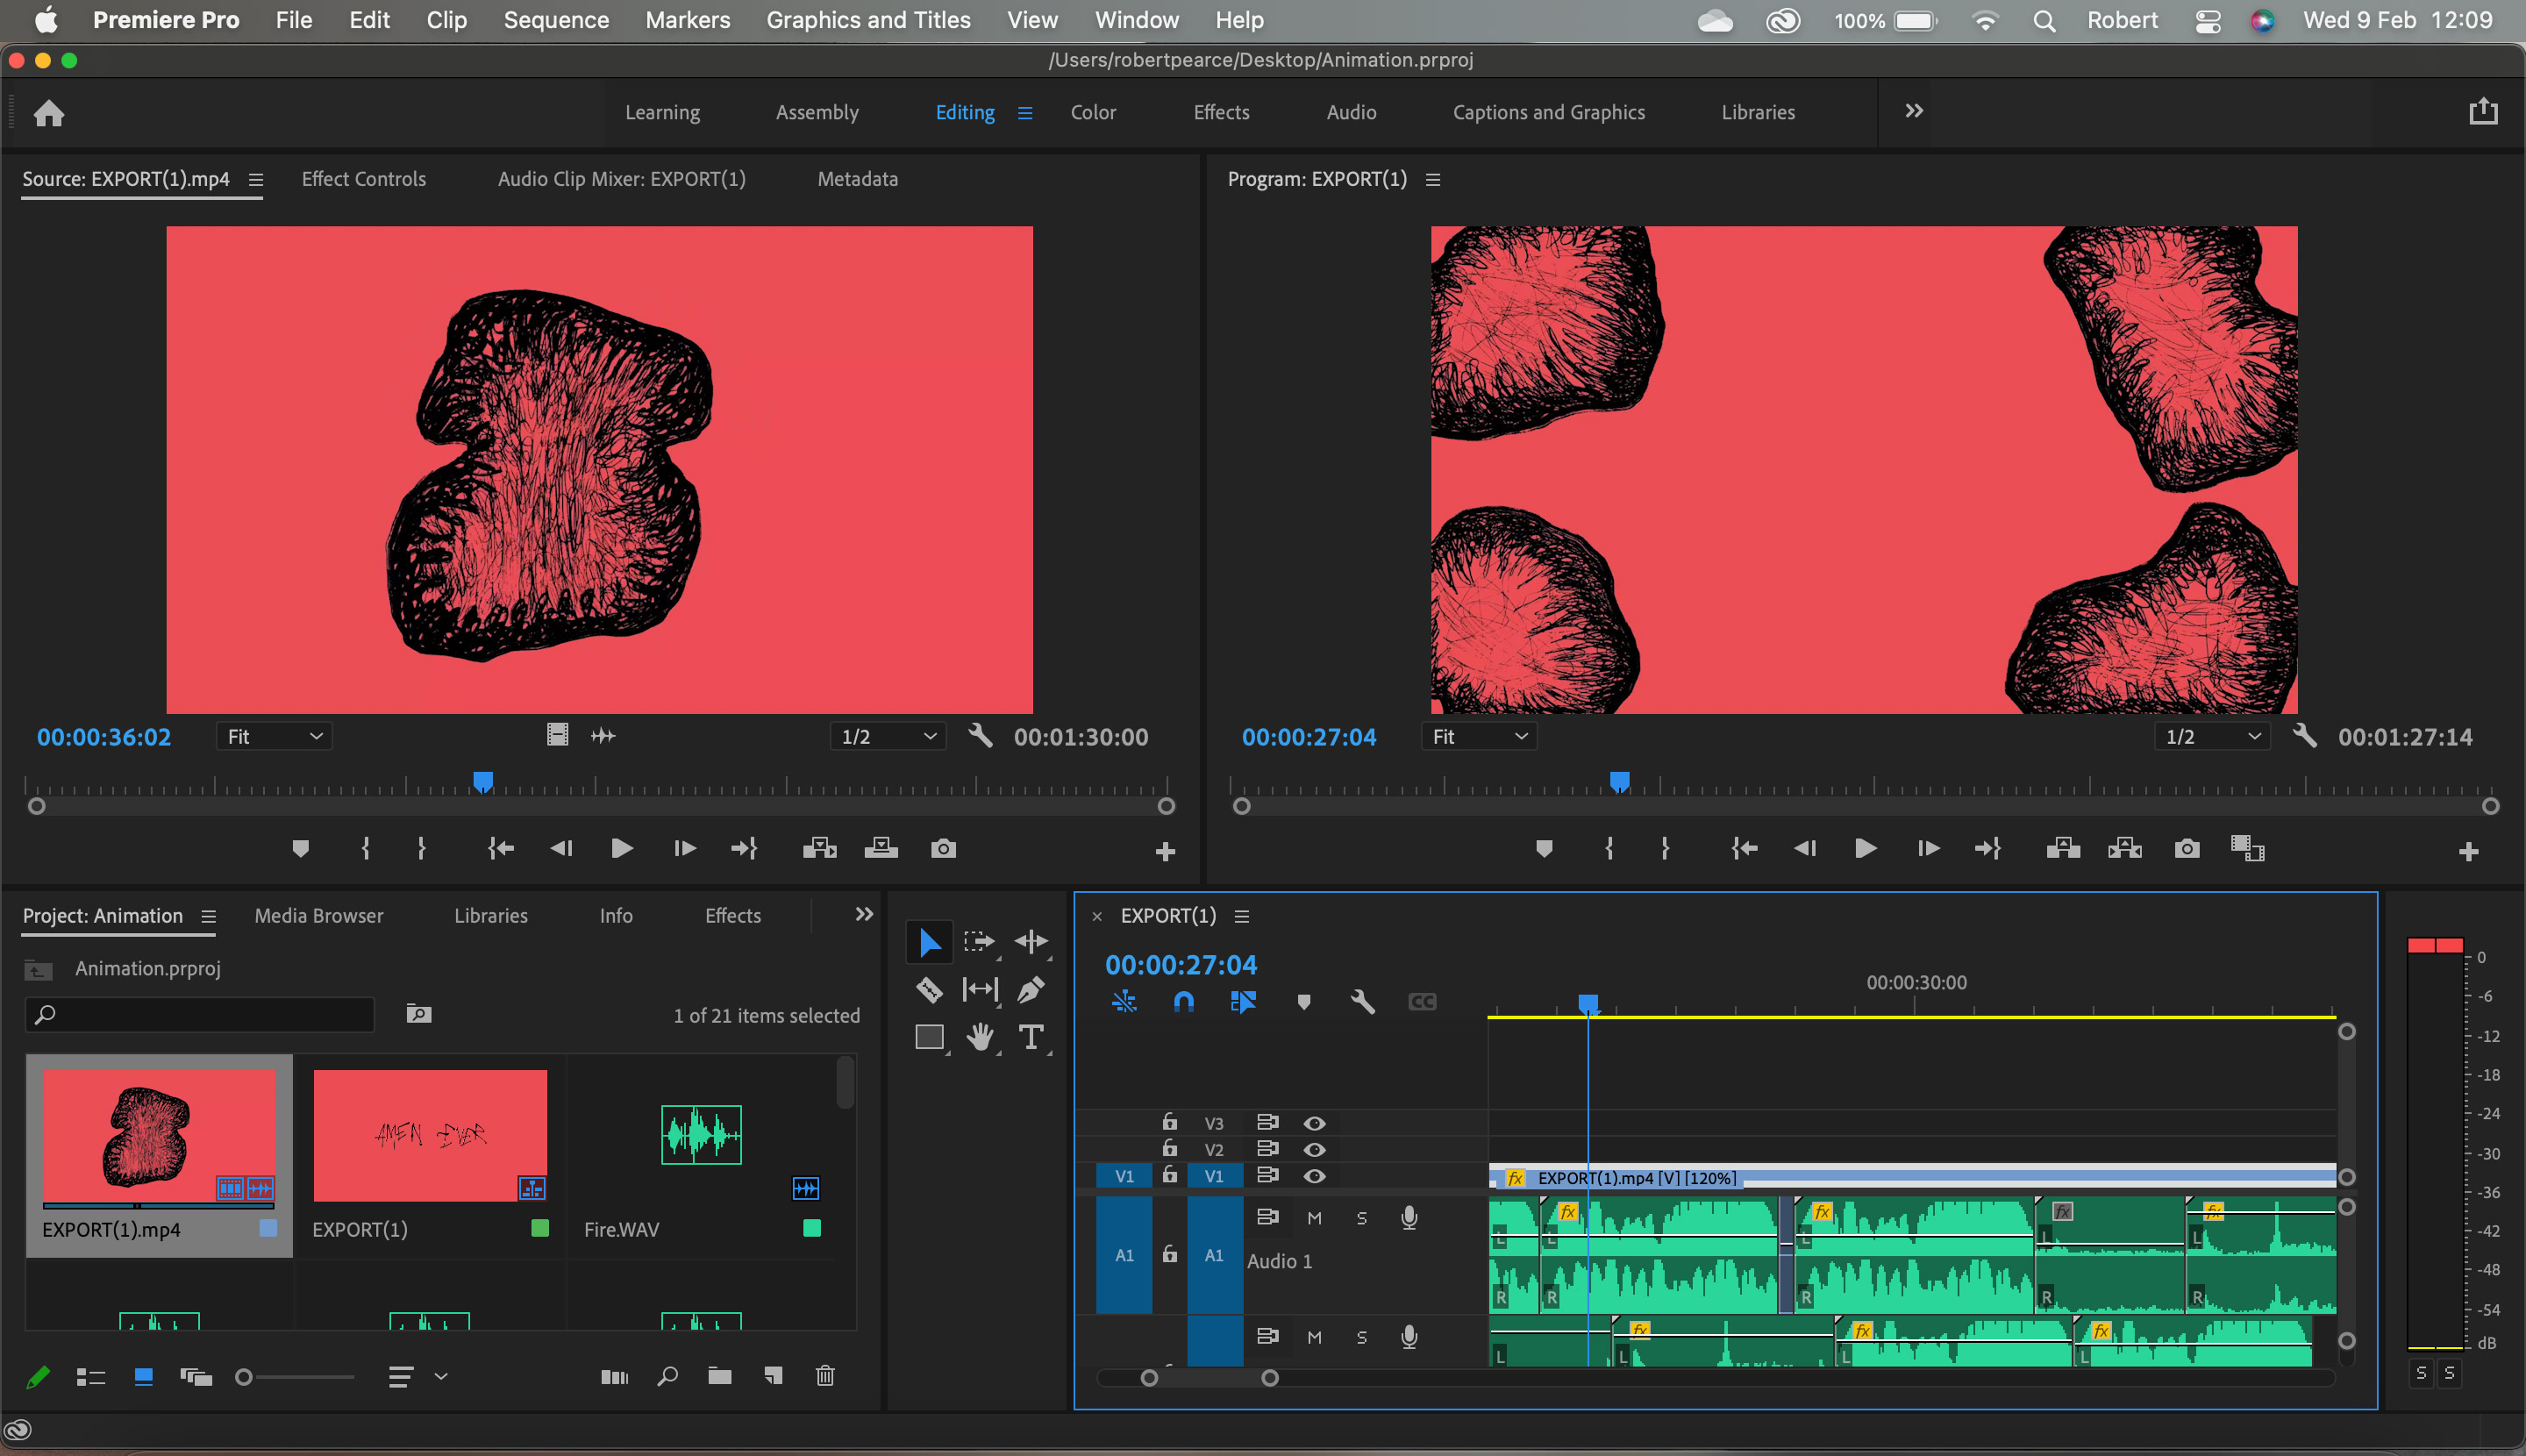Expand workspace overflow chevrons
This screenshot has height=1456, width=2526.
coord(1913,111)
